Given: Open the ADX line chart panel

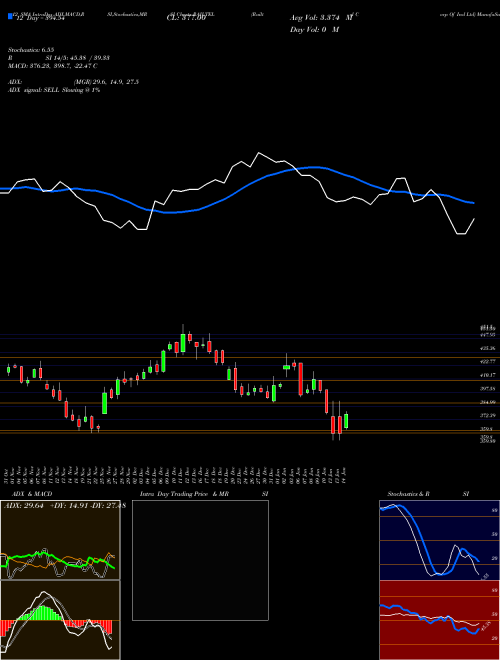Looking at the screenshot, I should (x=60, y=540).
